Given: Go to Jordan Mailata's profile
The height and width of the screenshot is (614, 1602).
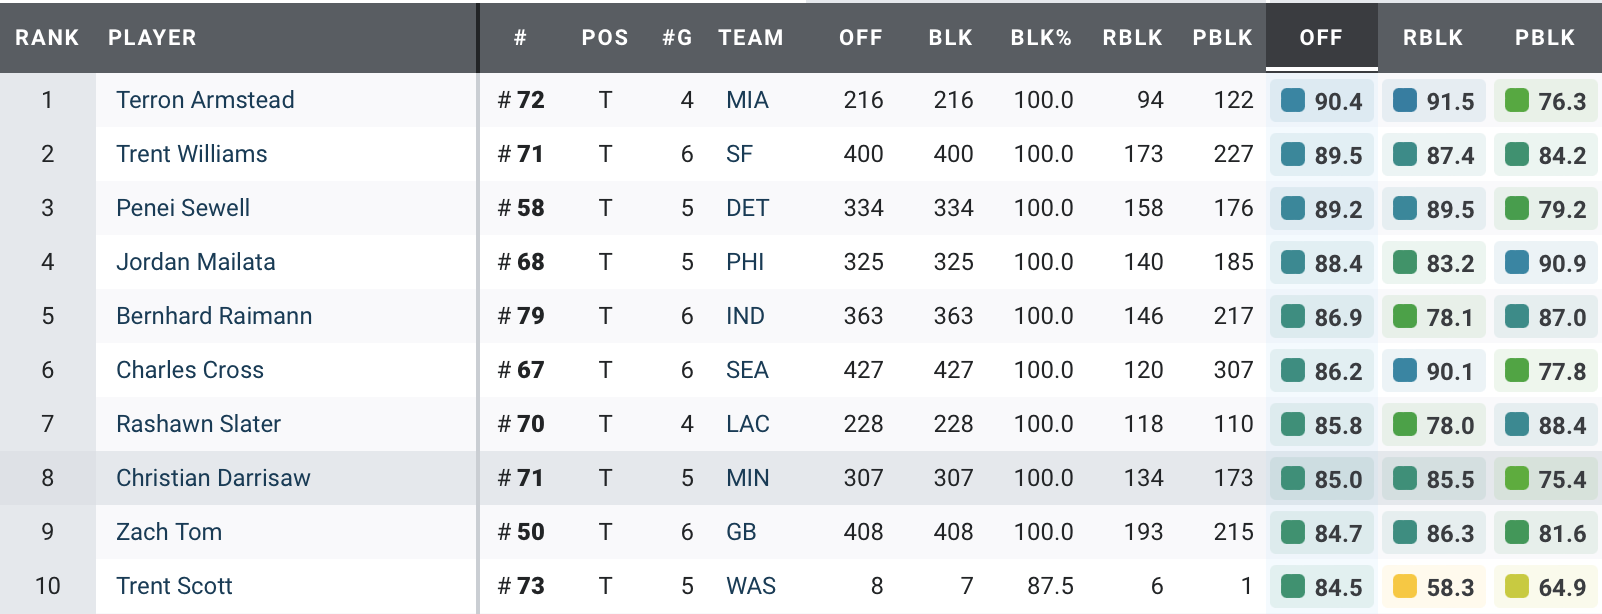Looking at the screenshot, I should point(195,262).
